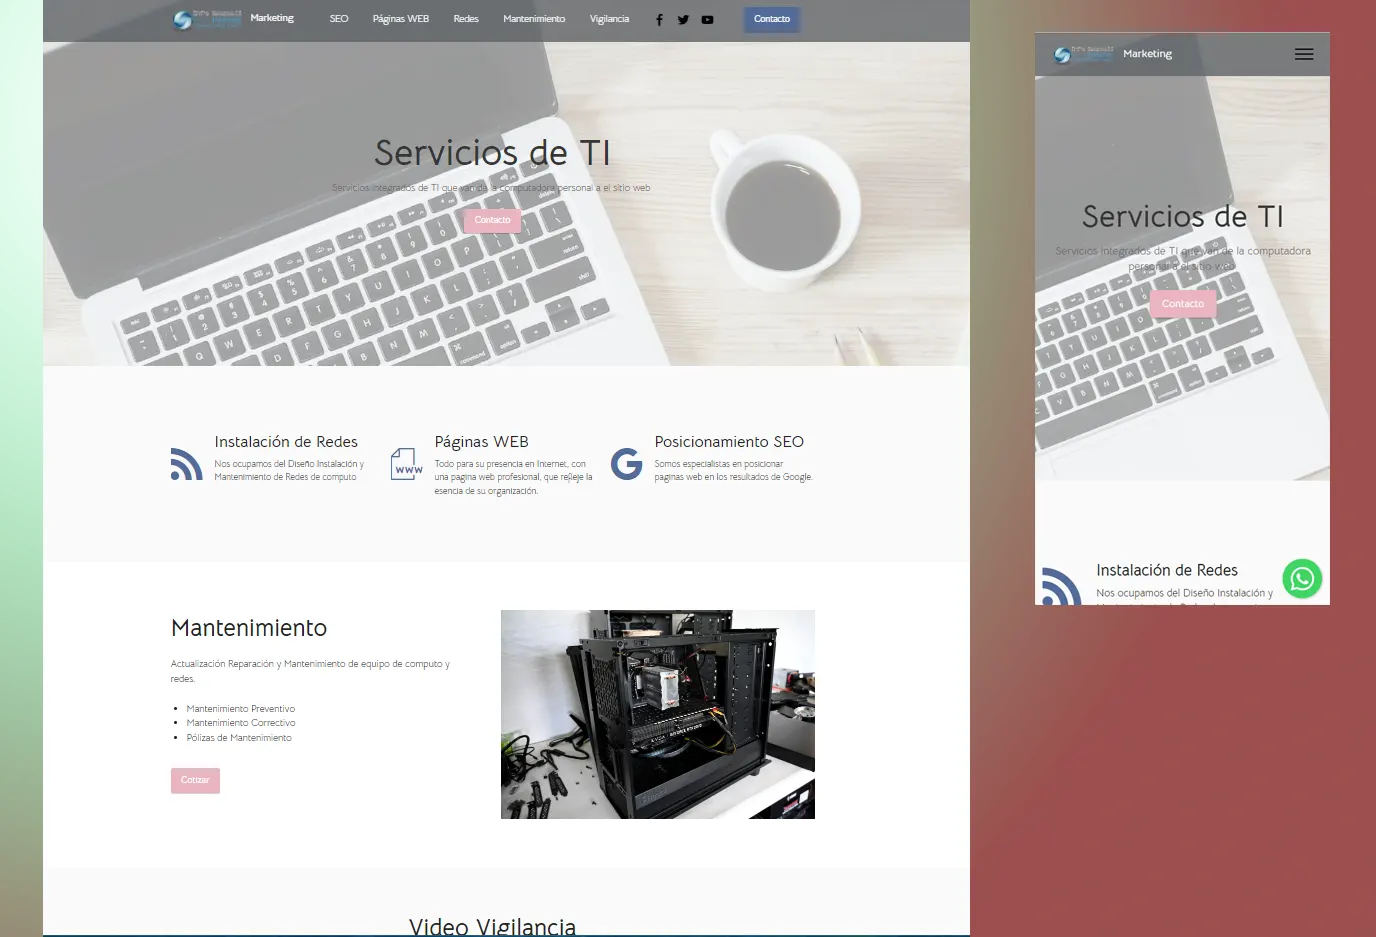Select Mantenimiento in the top menu
The width and height of the screenshot is (1376, 937).
[534, 19]
